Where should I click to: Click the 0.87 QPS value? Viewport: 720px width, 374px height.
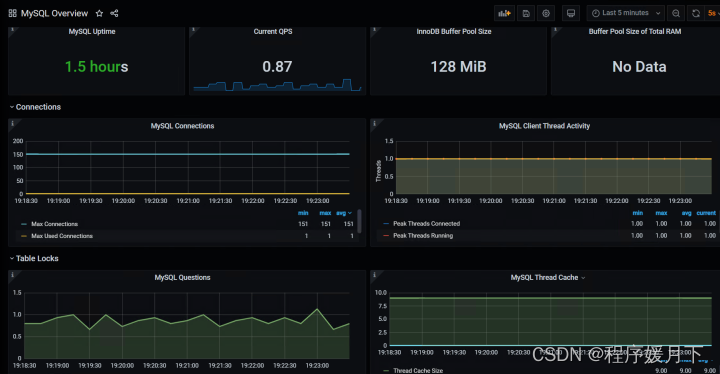[x=277, y=67]
